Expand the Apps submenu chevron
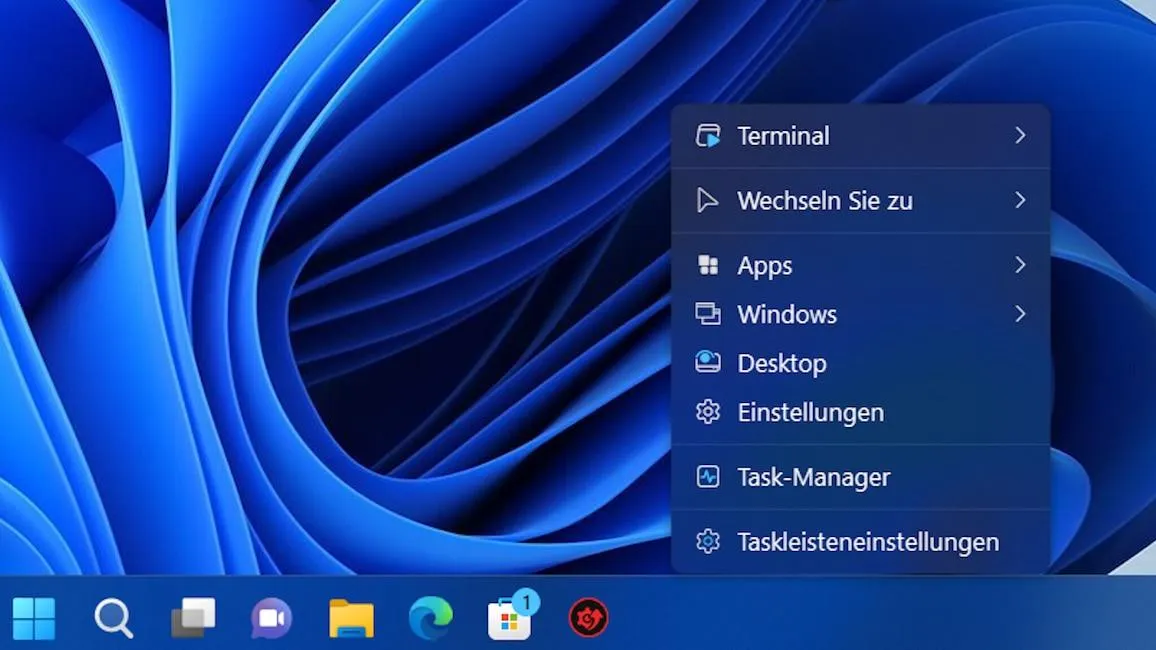The image size is (1156, 650). 1020,265
